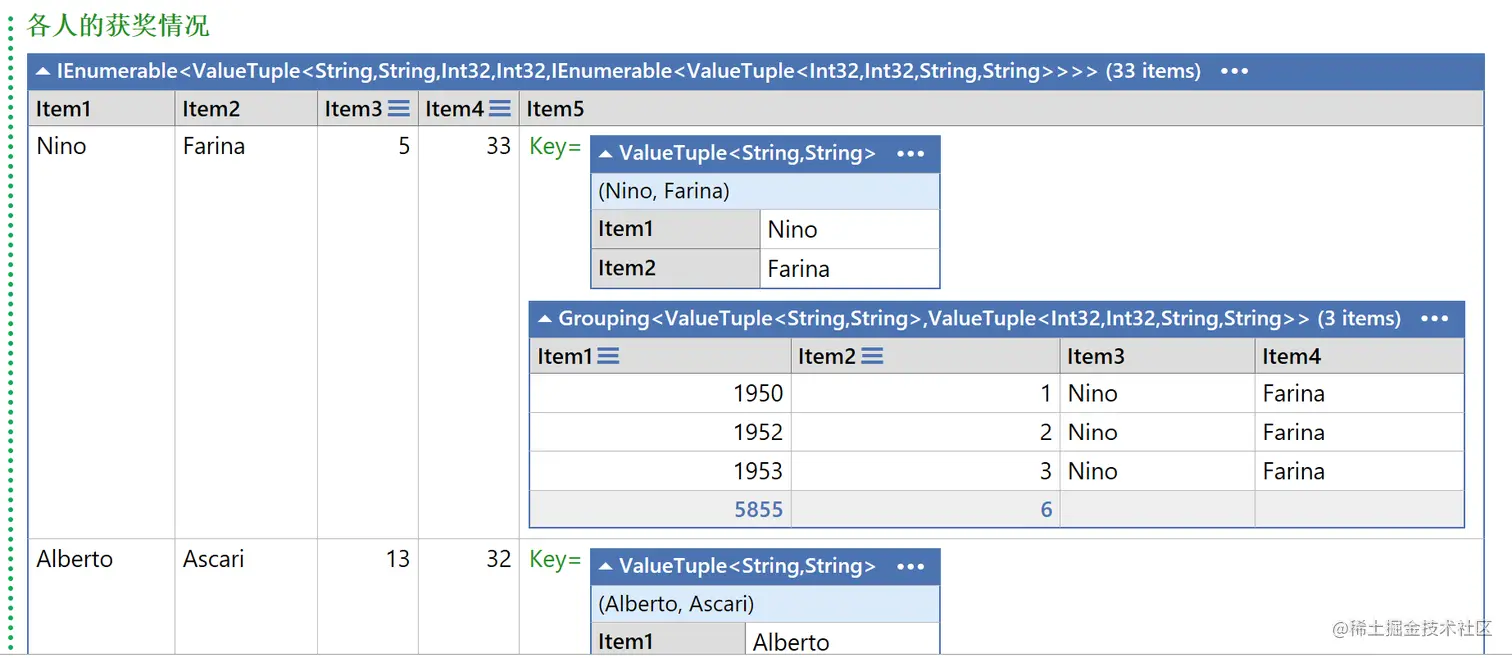
Task: Click the year 1952 cell
Action: pos(660,432)
